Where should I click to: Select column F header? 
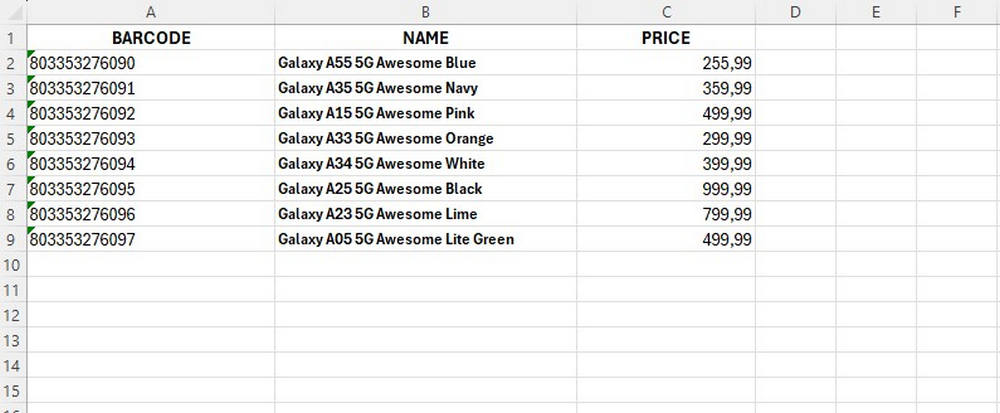pyautogui.click(x=957, y=12)
